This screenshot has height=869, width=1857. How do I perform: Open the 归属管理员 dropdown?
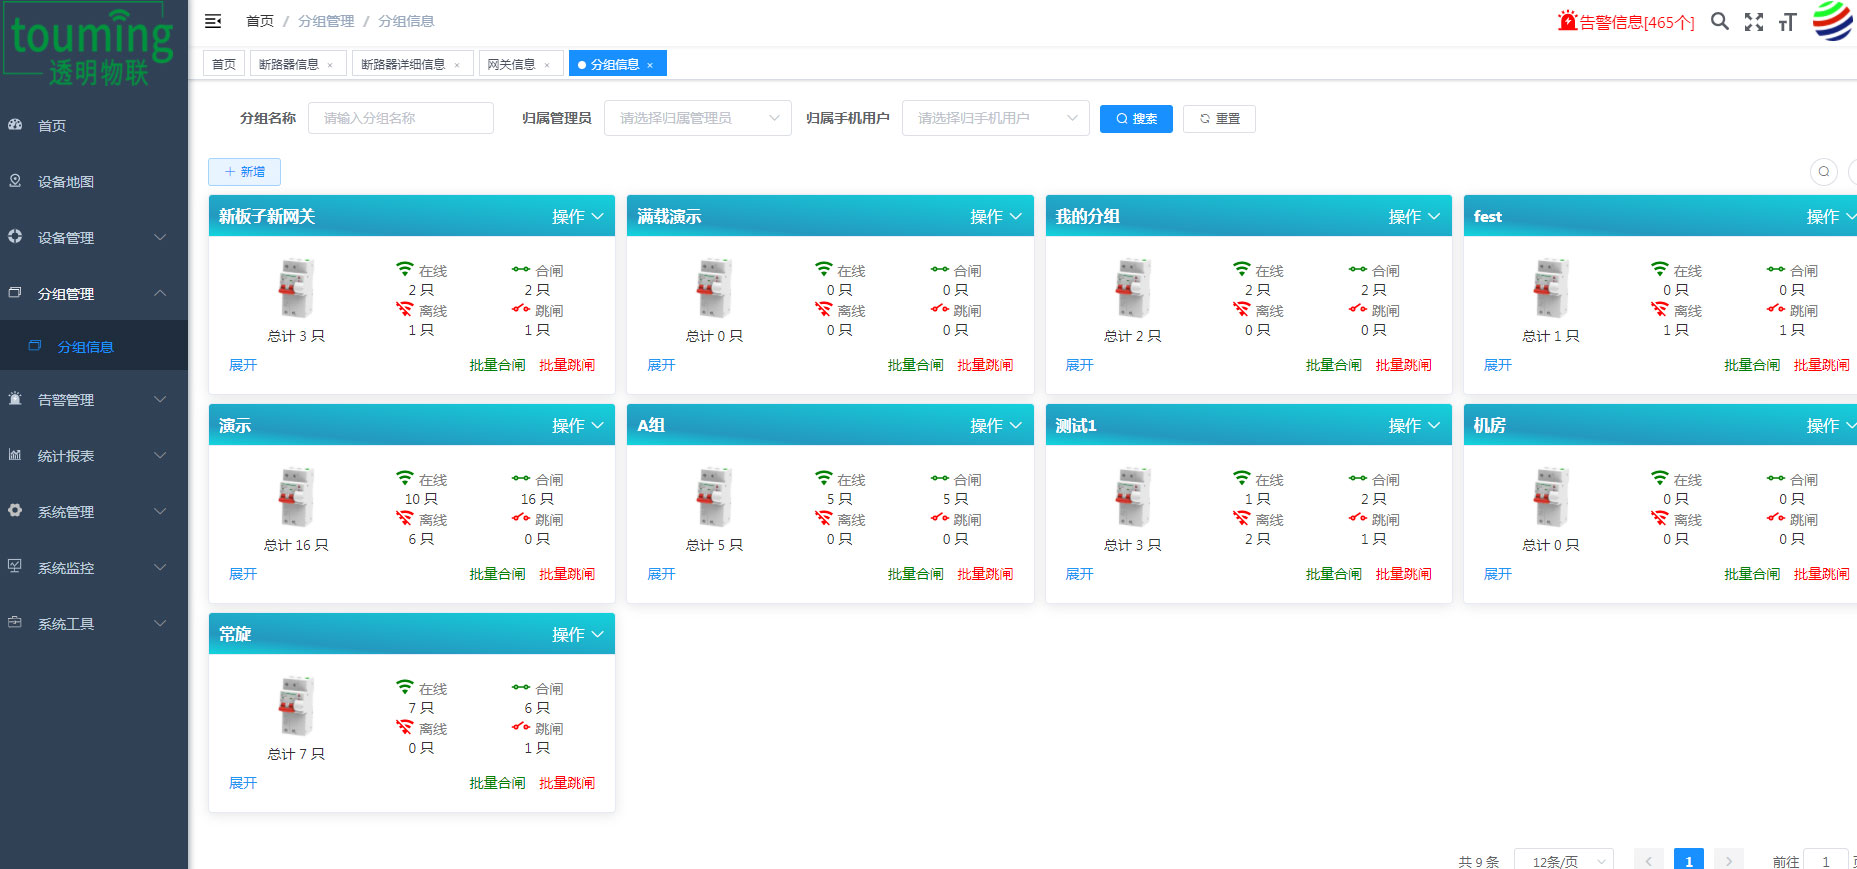point(697,118)
